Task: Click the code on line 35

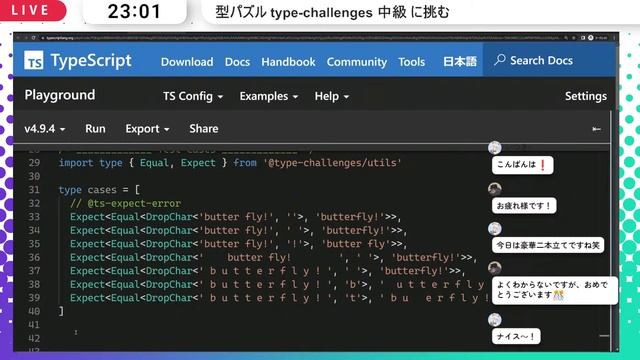Action: [x=238, y=244]
